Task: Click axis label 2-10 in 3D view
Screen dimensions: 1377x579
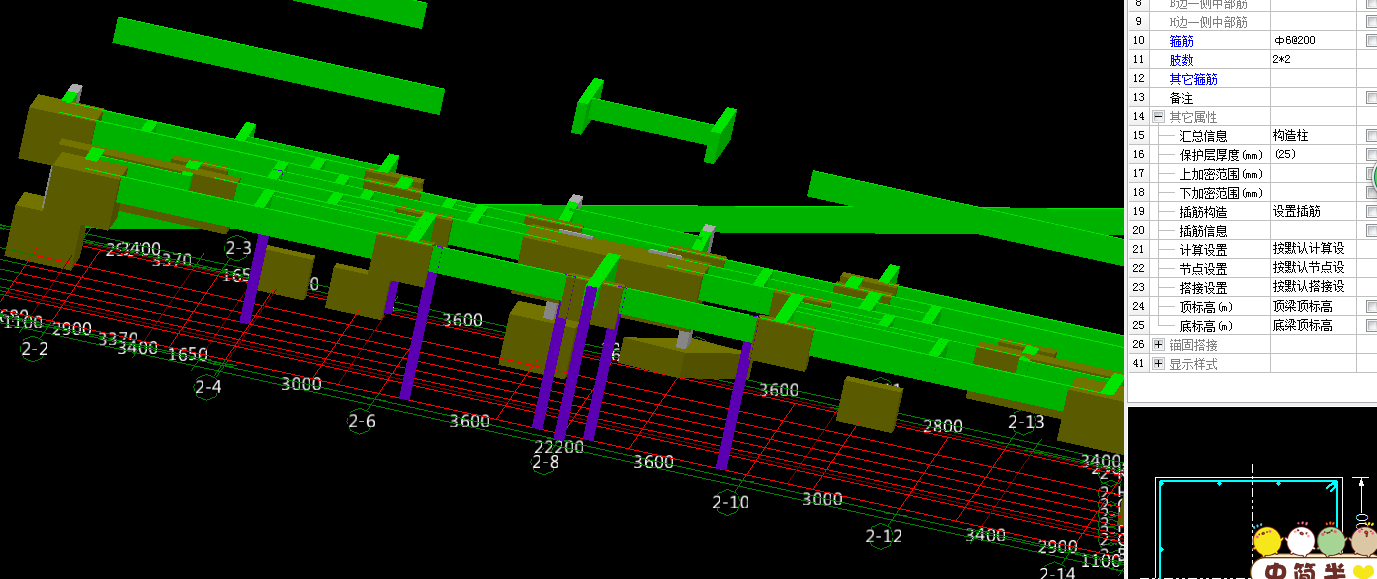Action: [730, 502]
